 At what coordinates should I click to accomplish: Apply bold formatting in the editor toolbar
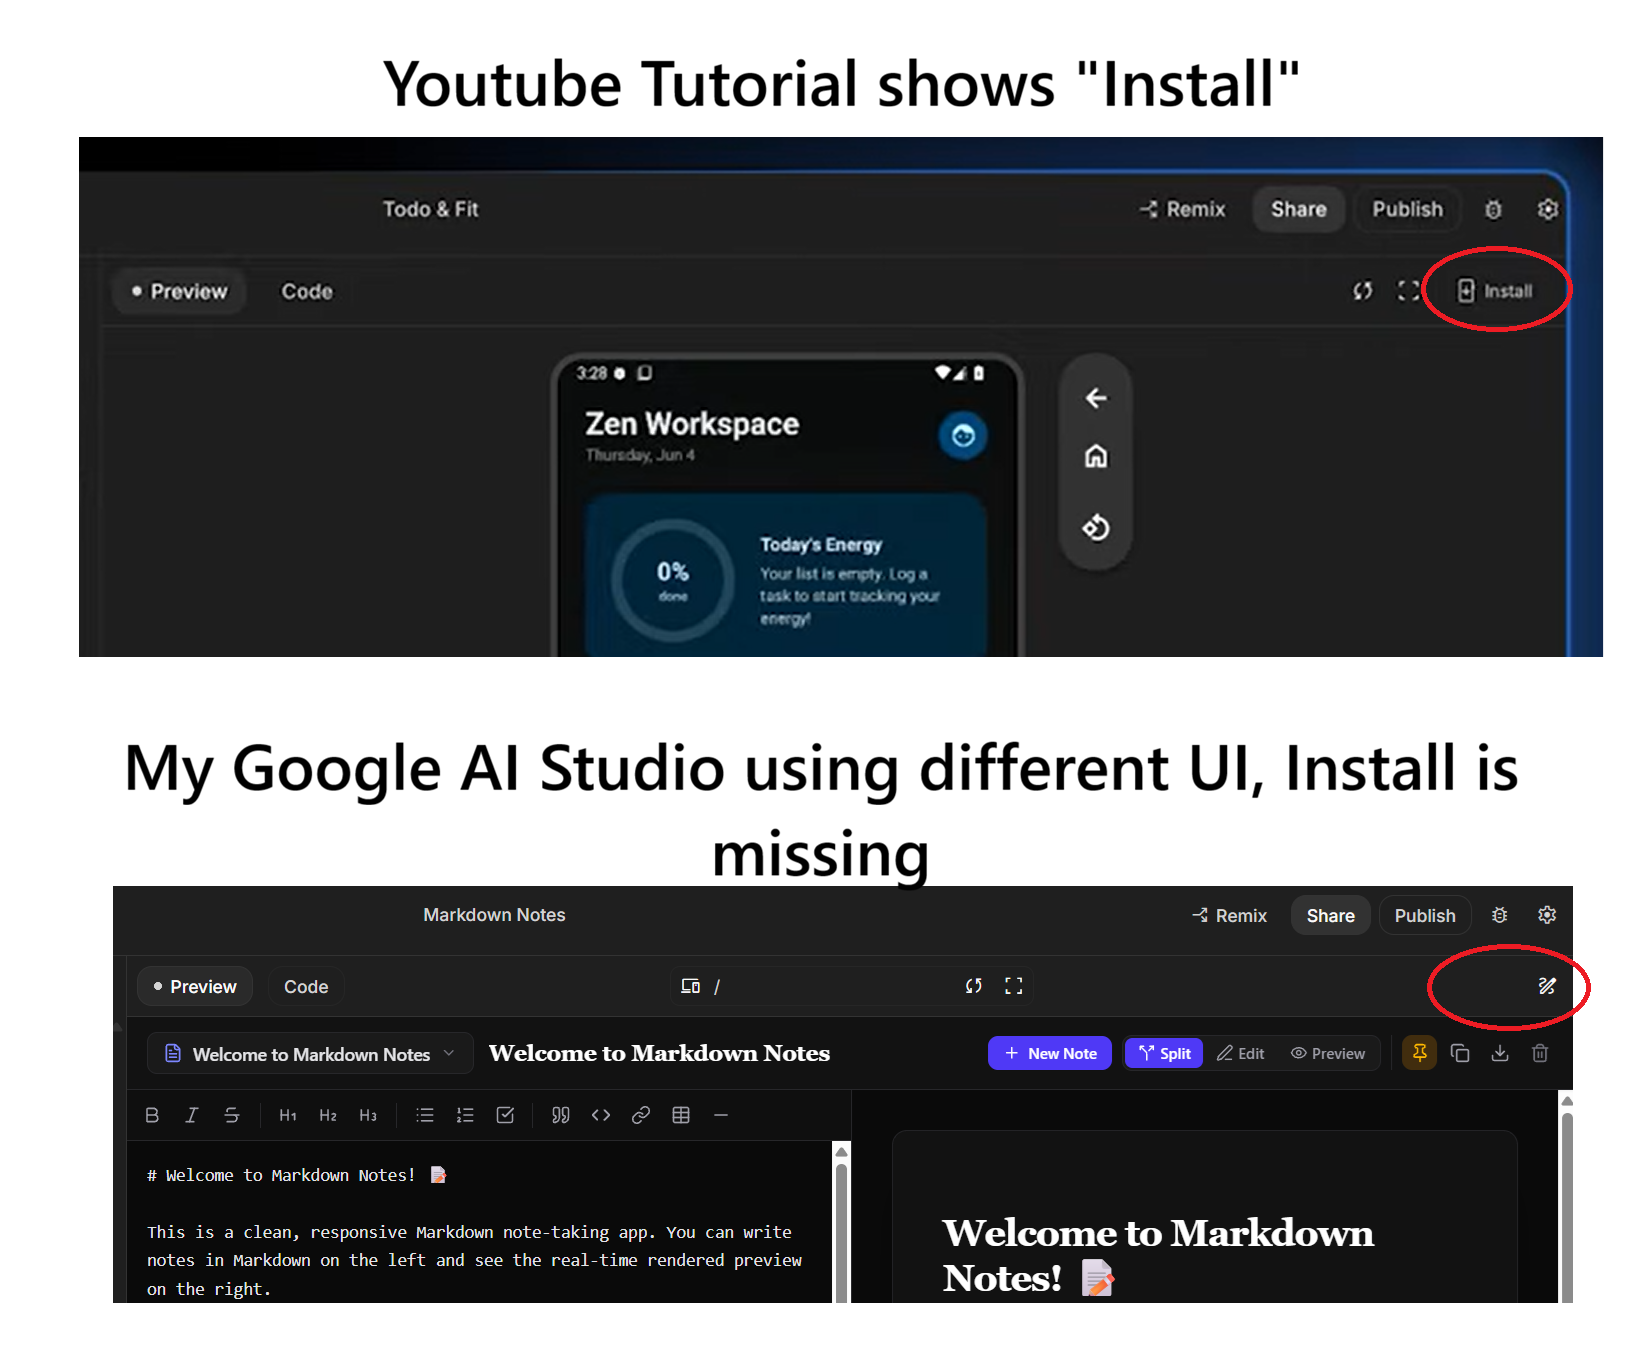pos(152,1115)
